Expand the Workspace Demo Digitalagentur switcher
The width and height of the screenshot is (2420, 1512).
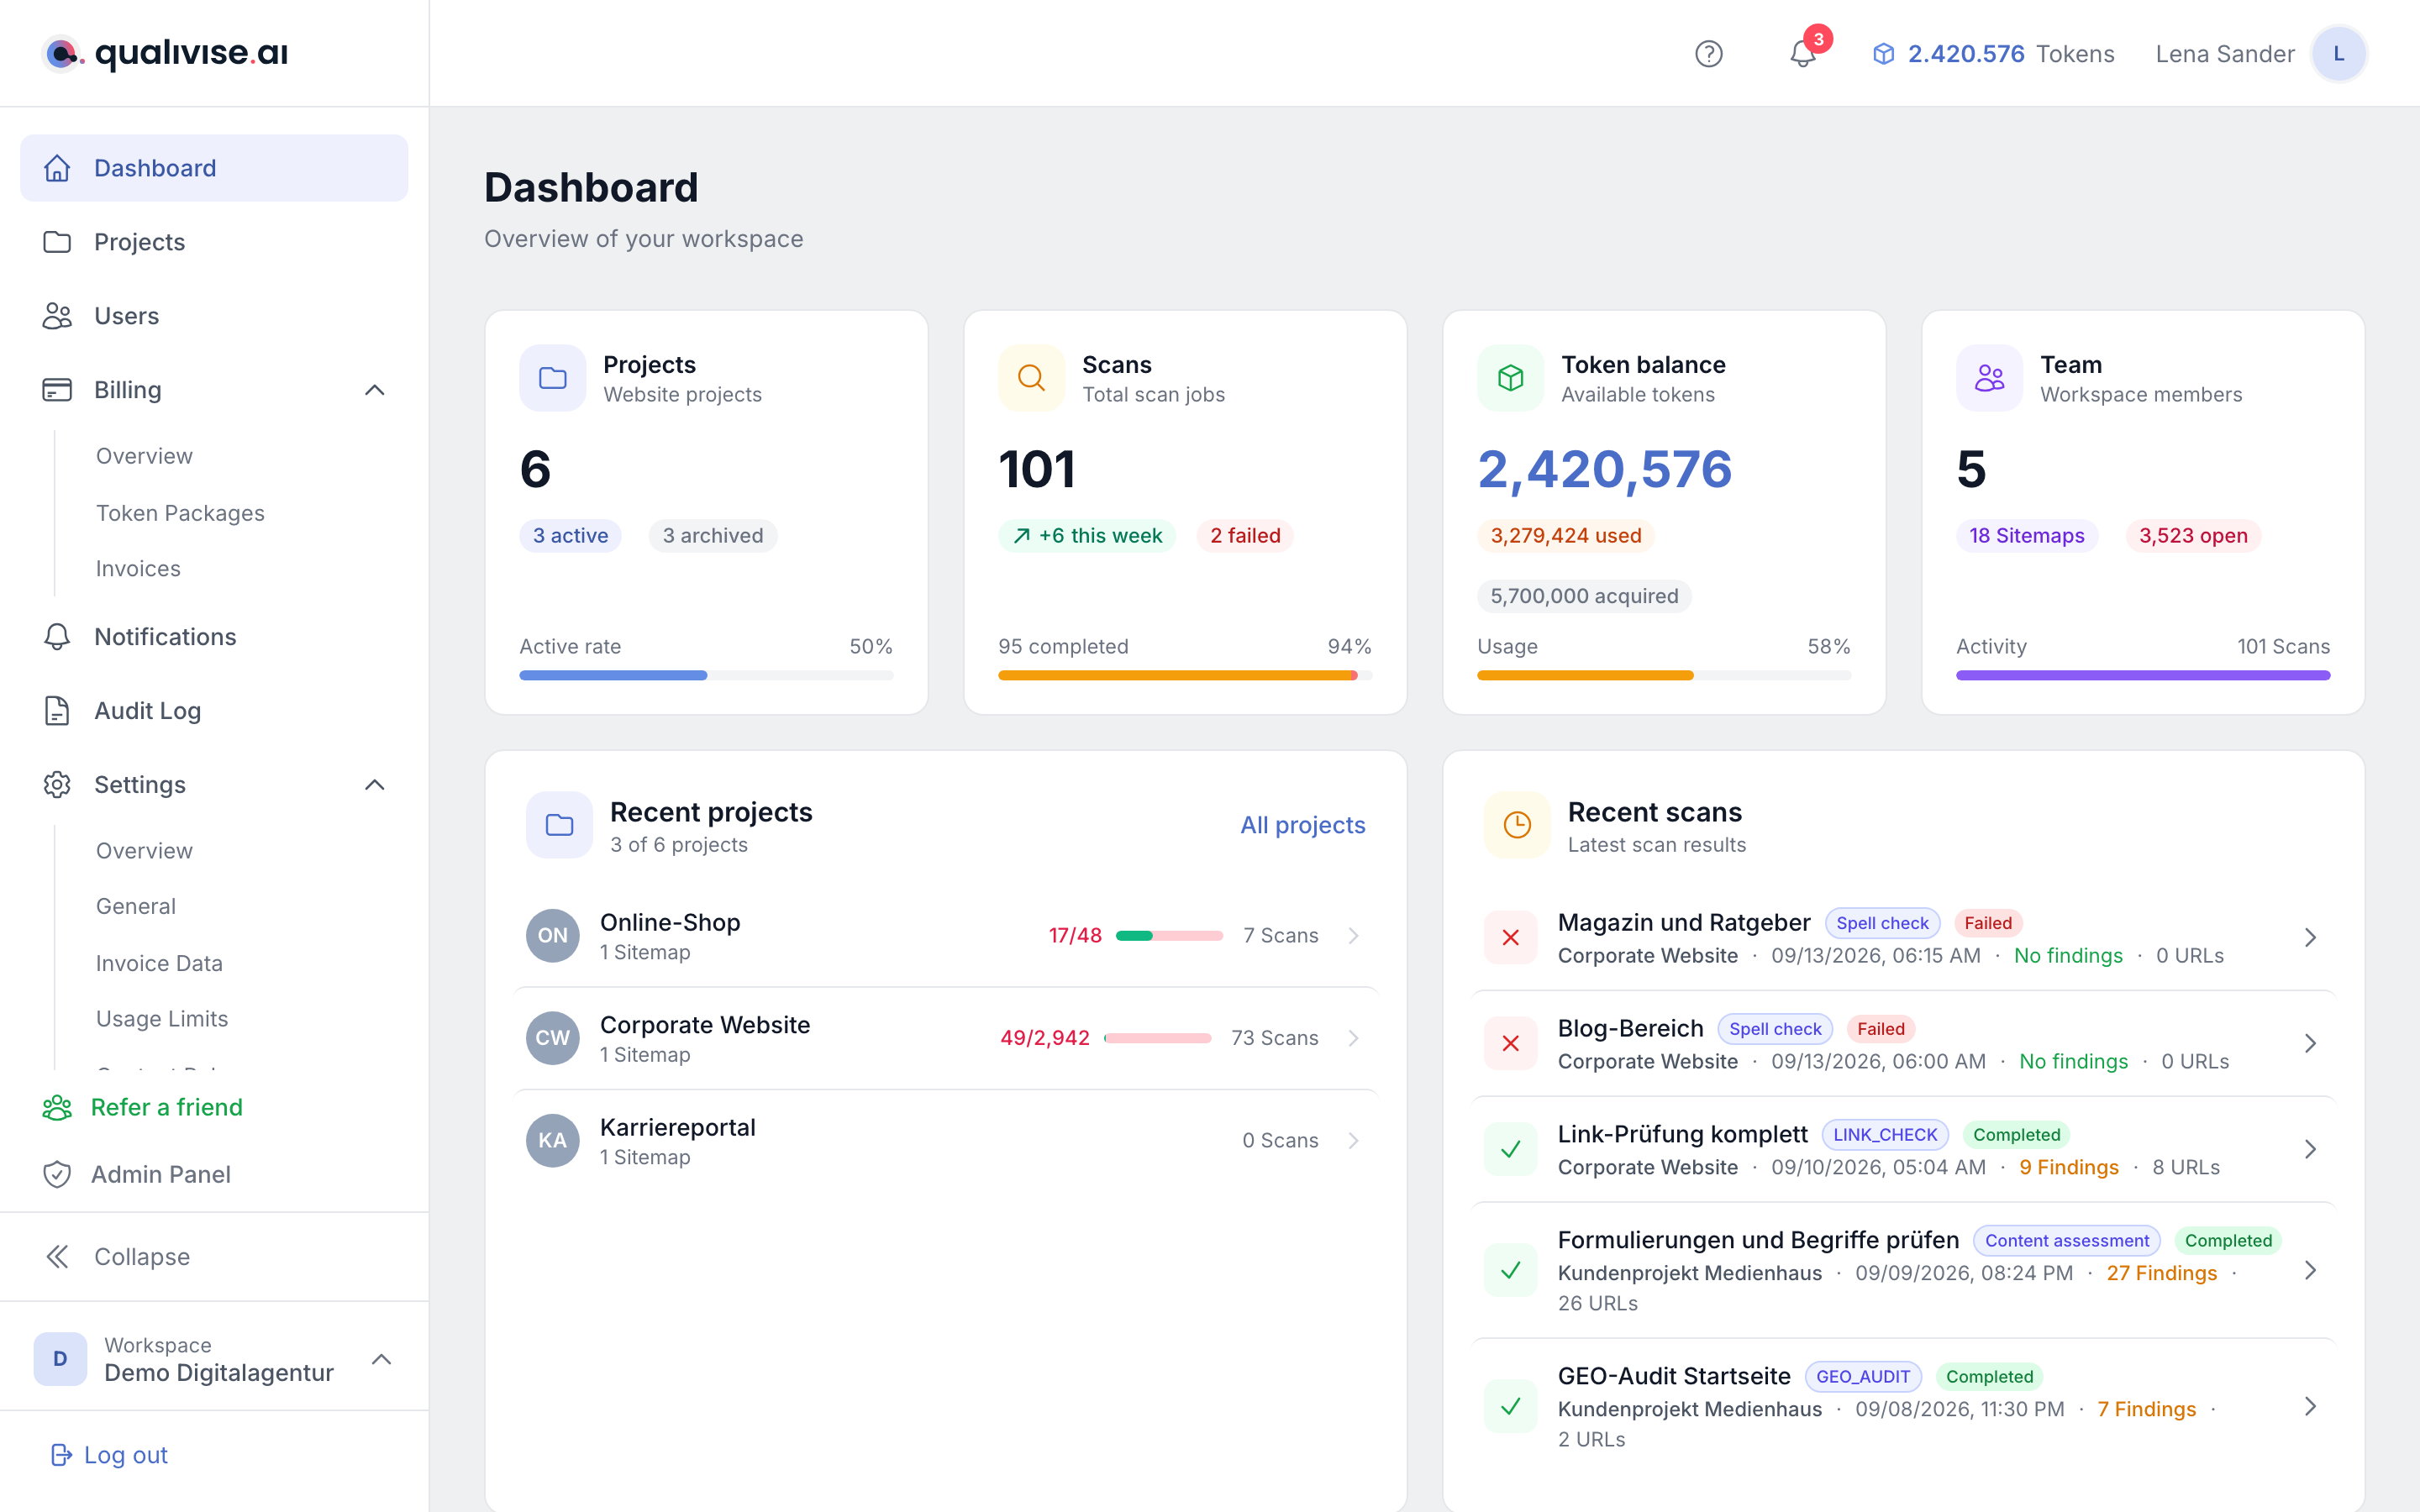(x=381, y=1359)
